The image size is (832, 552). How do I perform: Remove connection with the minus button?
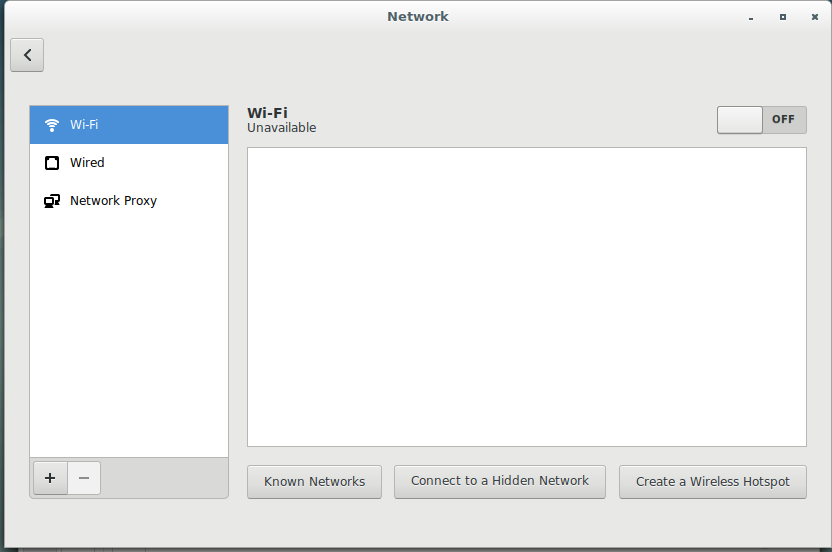pos(84,478)
